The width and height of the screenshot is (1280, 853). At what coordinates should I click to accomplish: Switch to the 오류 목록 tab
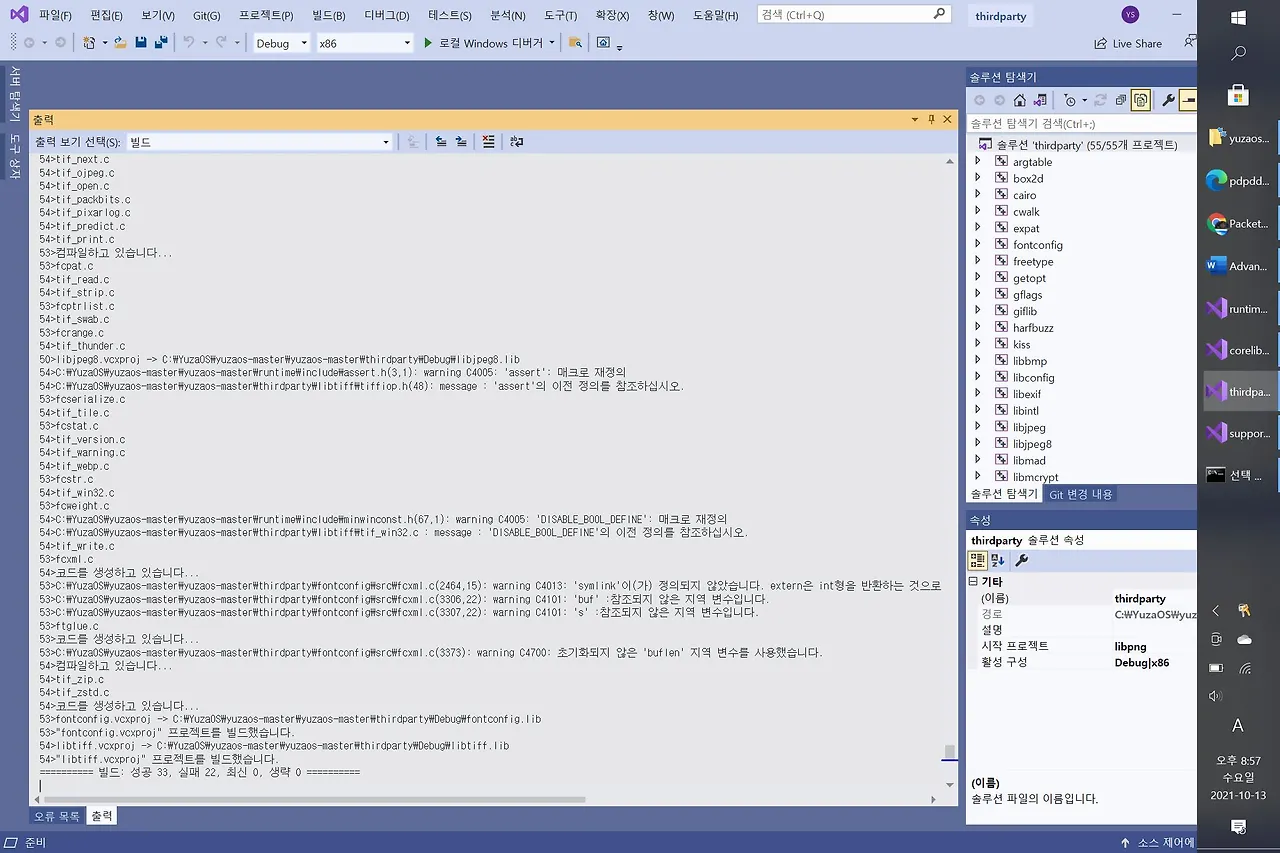pyautogui.click(x=57, y=816)
